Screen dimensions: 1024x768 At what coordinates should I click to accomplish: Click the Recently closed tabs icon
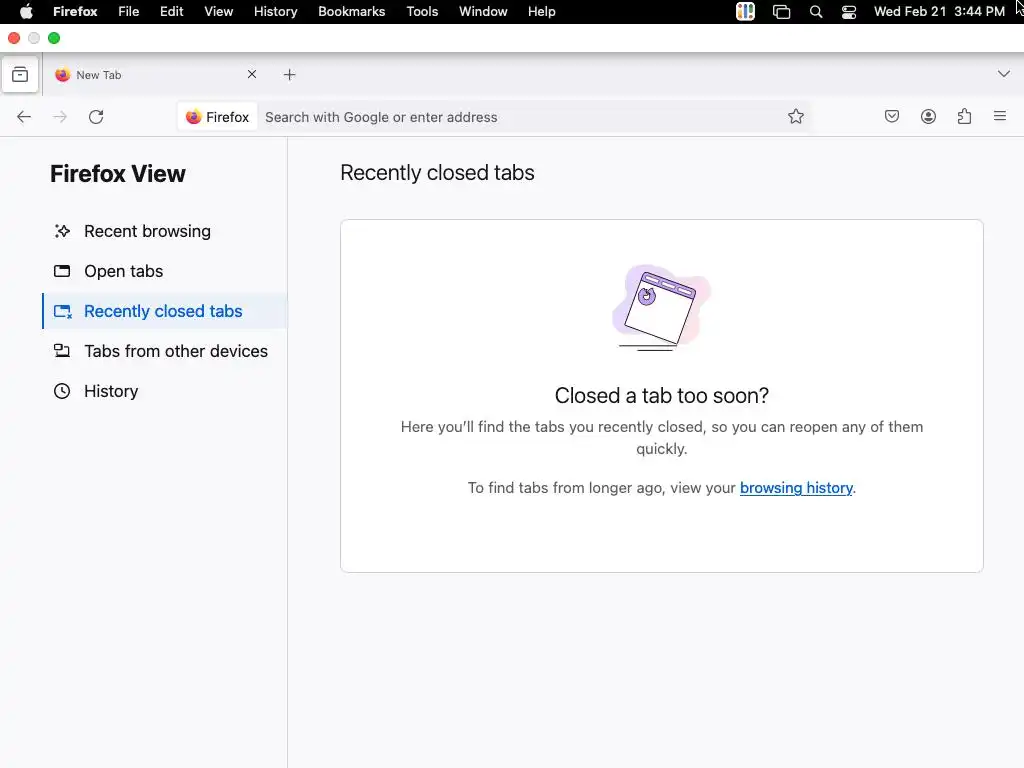[x=63, y=312]
